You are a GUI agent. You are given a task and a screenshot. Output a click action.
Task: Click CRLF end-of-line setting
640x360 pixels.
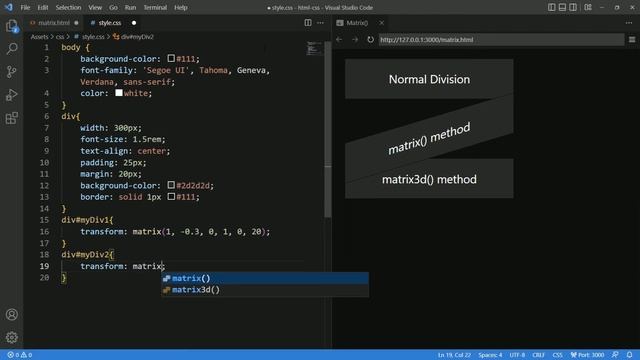[x=538, y=355]
